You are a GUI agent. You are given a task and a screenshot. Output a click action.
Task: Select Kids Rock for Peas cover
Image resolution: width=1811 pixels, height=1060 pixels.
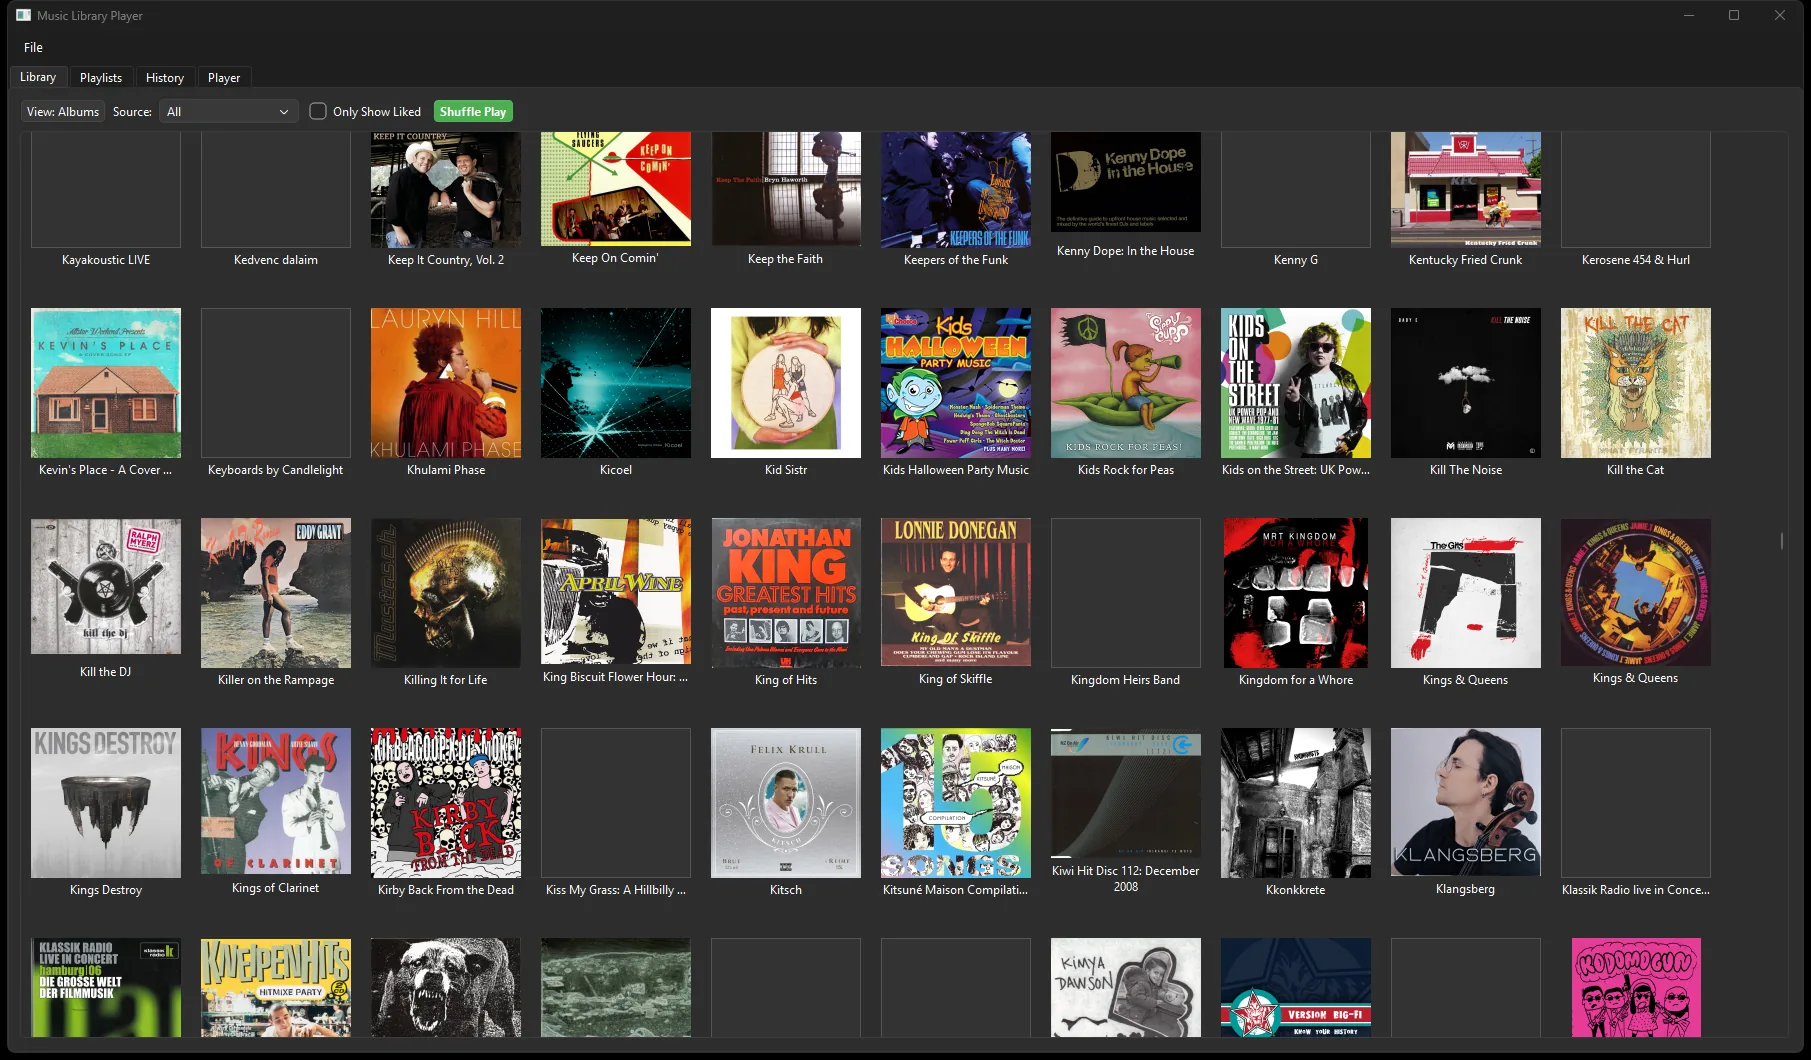pyautogui.click(x=1126, y=383)
